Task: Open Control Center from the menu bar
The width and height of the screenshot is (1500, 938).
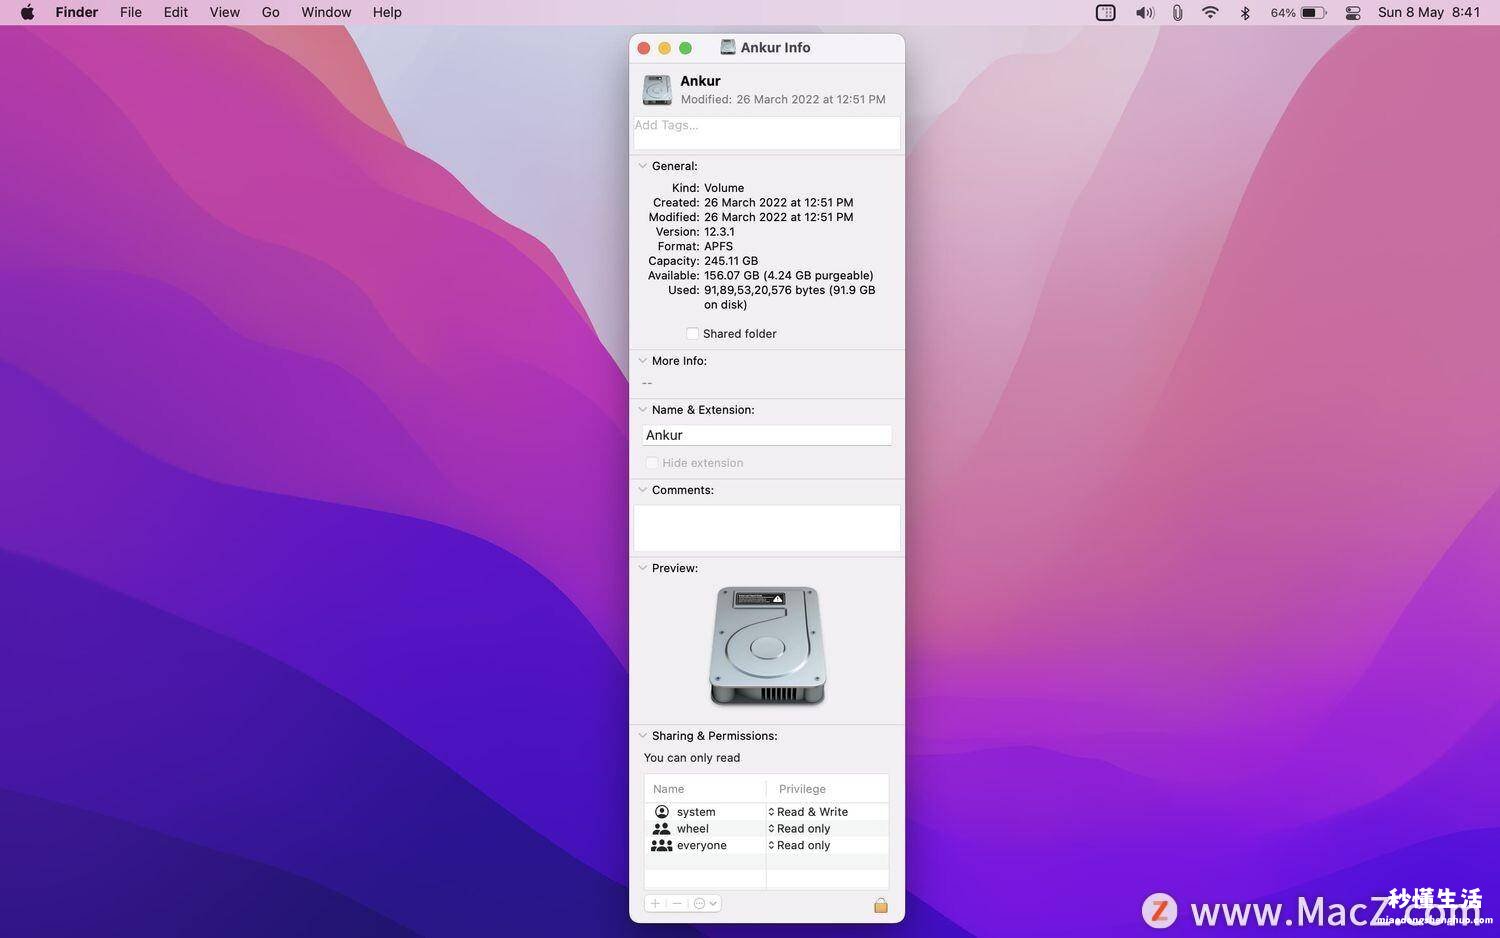Action: click(1353, 13)
